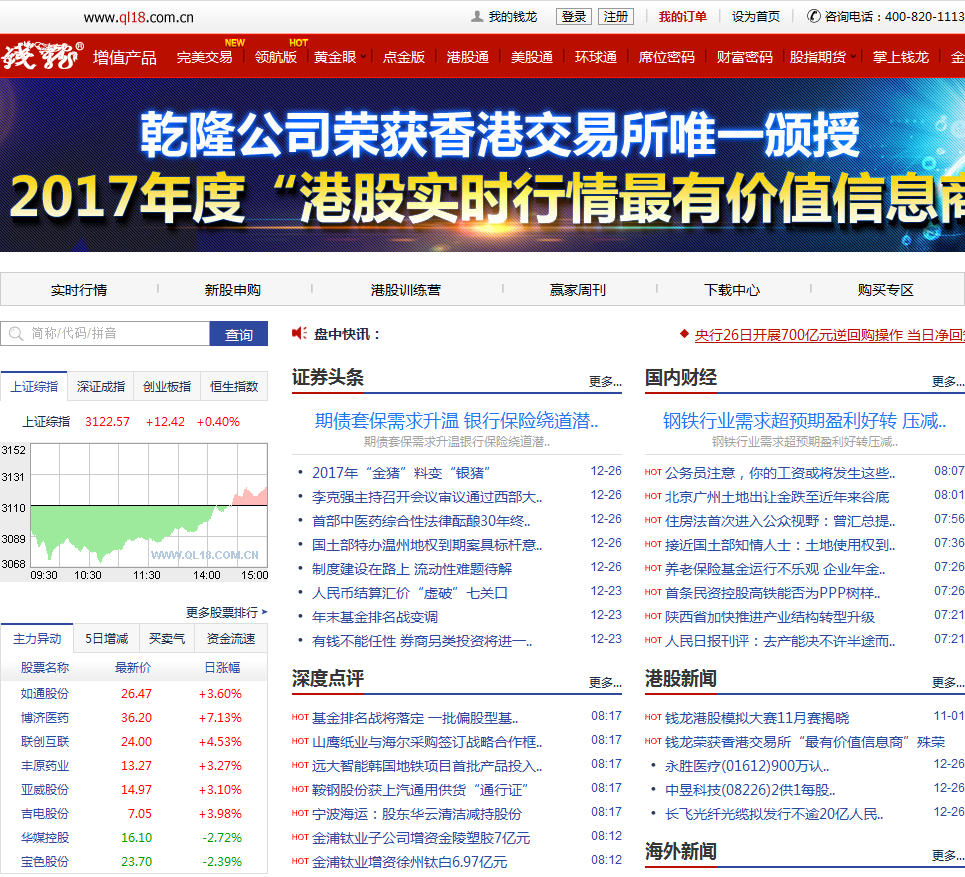965x877 pixels.
Task: Open the 央行26日开展700亿元逆回购 ticker link
Action: (830, 335)
